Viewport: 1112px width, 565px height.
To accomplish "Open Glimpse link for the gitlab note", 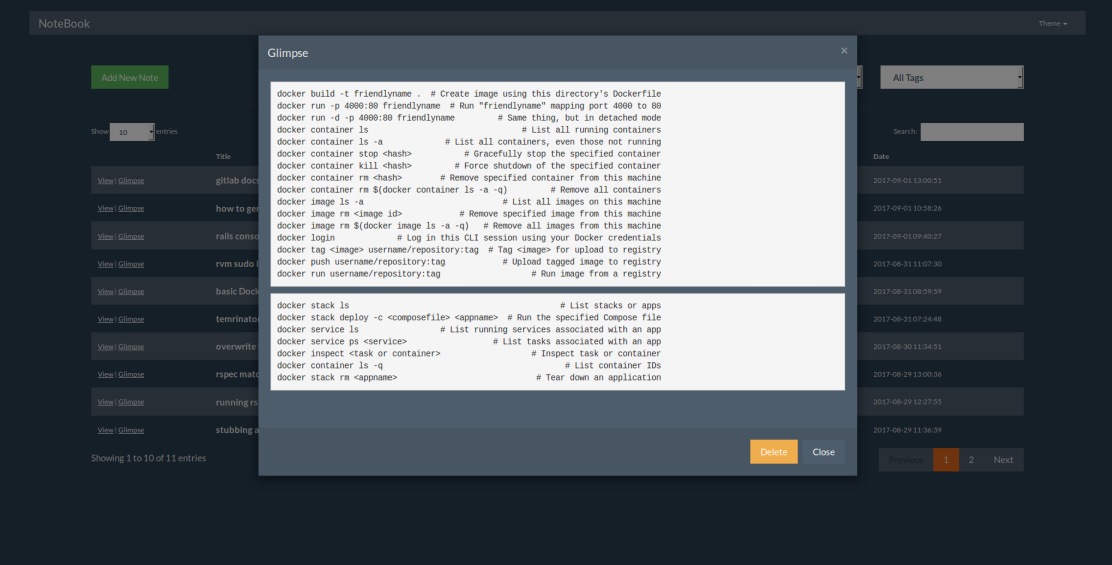I will point(130,181).
